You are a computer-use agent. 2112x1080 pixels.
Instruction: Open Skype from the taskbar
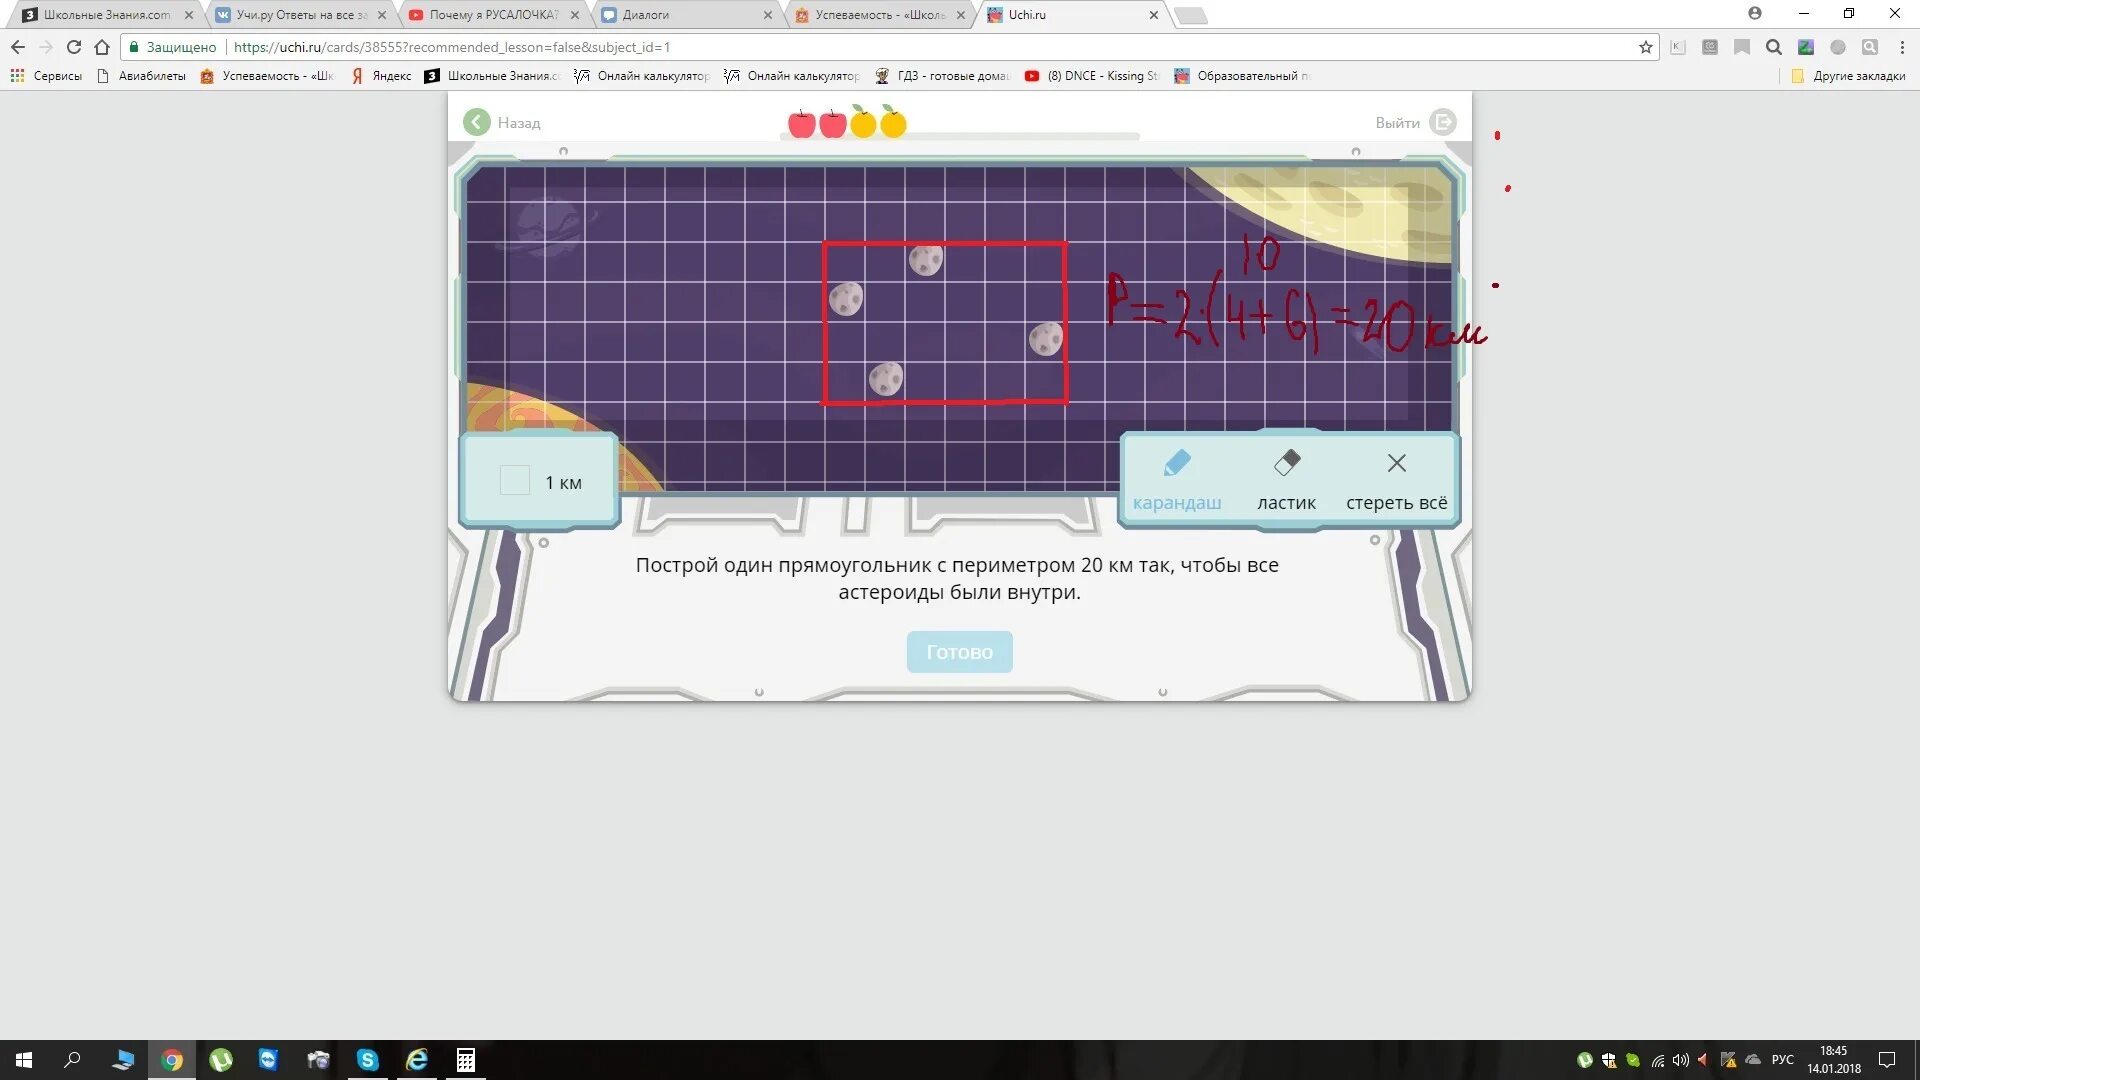[x=368, y=1060]
